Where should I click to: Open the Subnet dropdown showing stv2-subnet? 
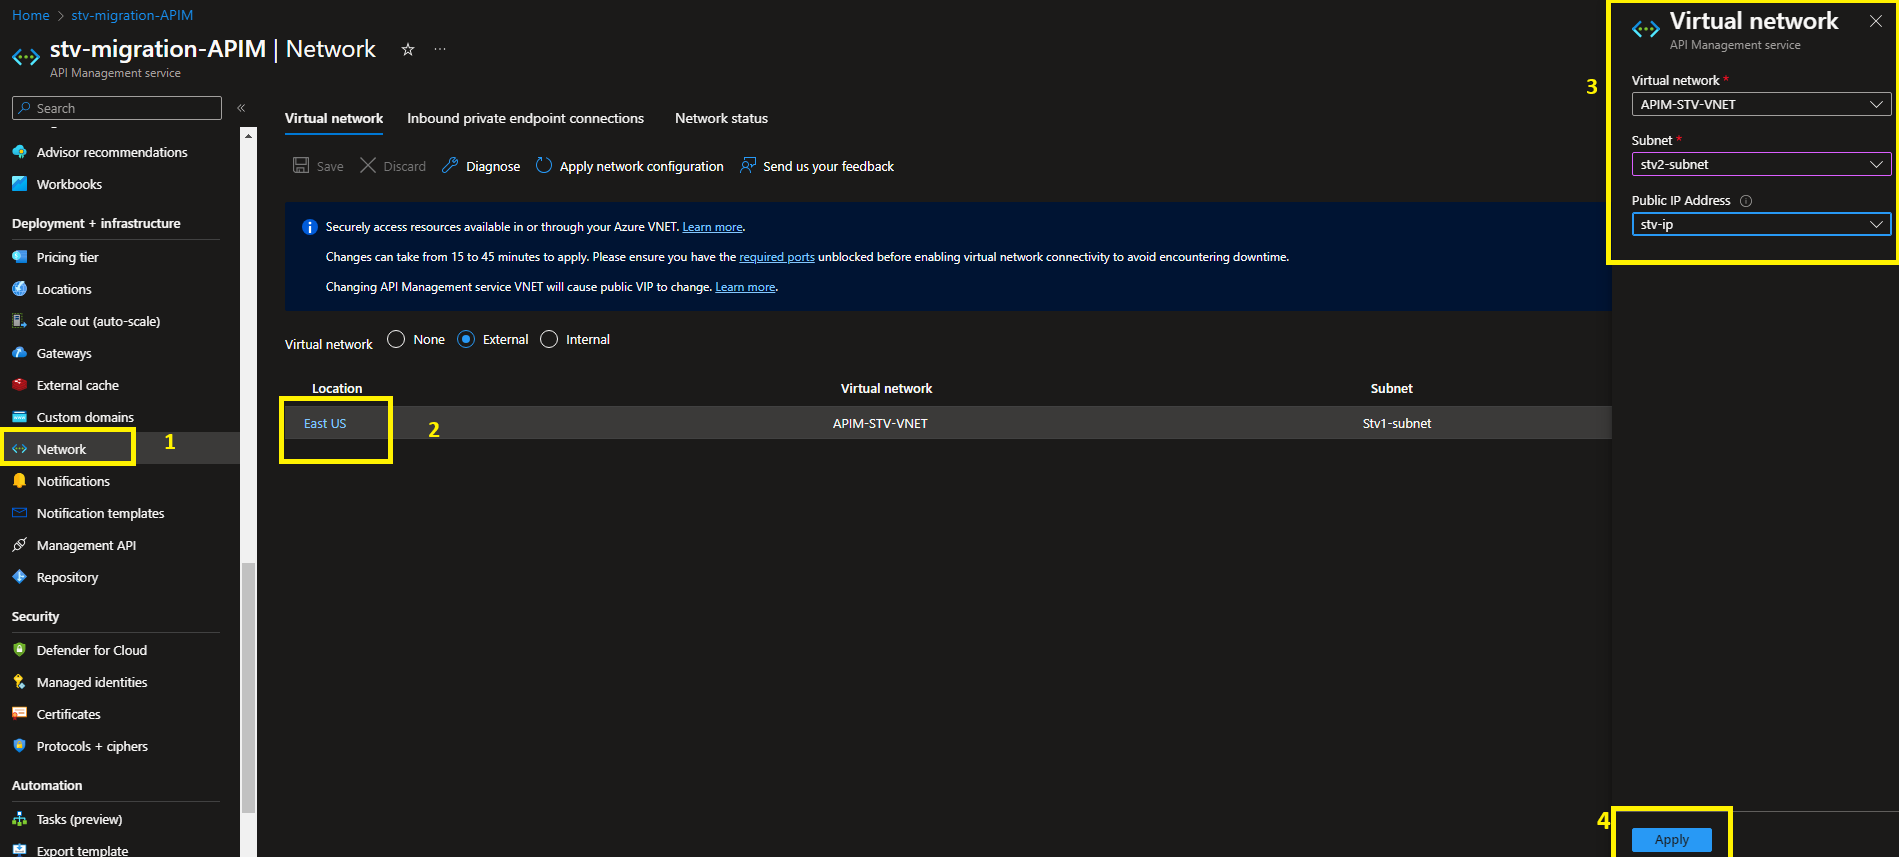[1761, 164]
